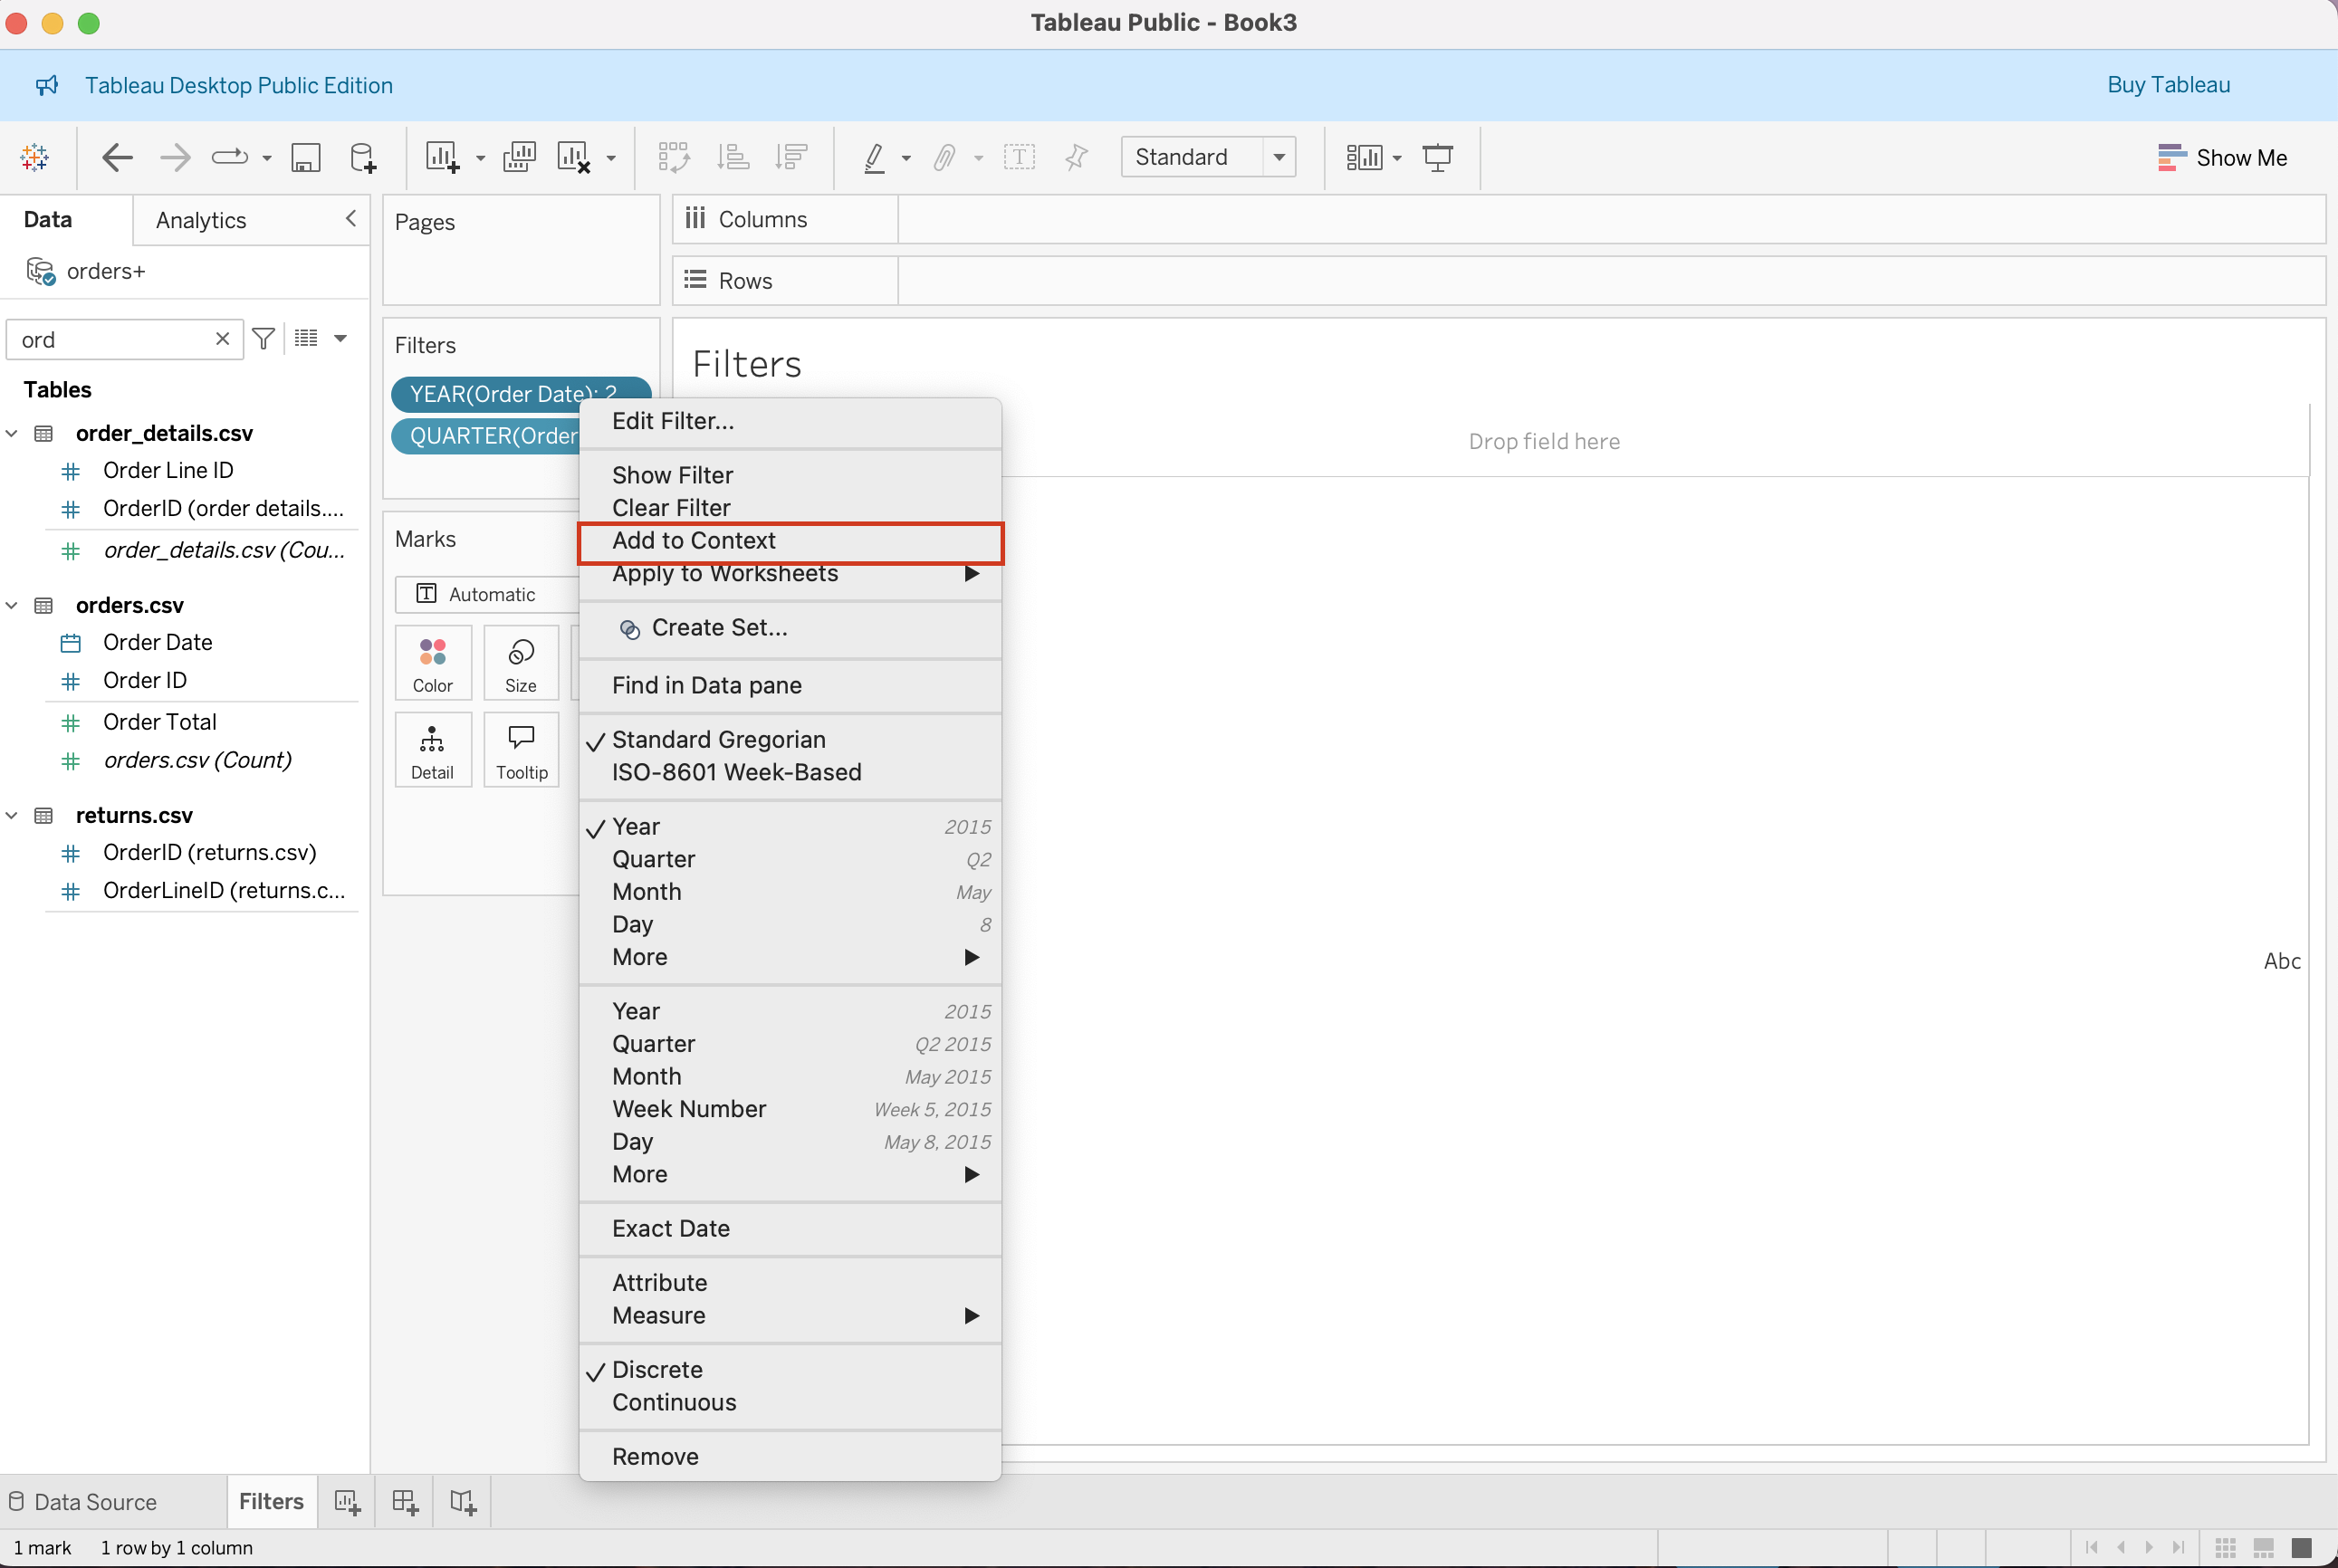Click the Duplicate sheet toolbar icon
Screen dimensions: 2338x1568
[519, 157]
